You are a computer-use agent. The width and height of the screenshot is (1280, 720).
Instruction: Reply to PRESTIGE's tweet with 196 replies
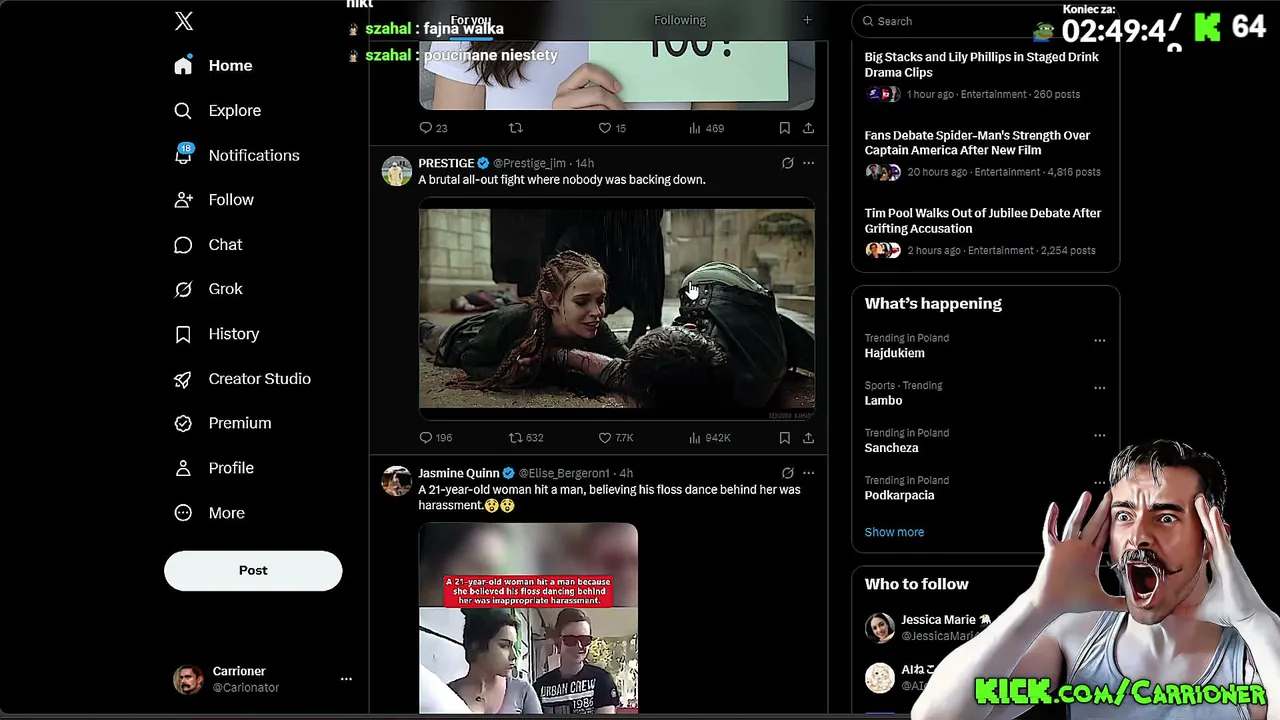(435, 438)
